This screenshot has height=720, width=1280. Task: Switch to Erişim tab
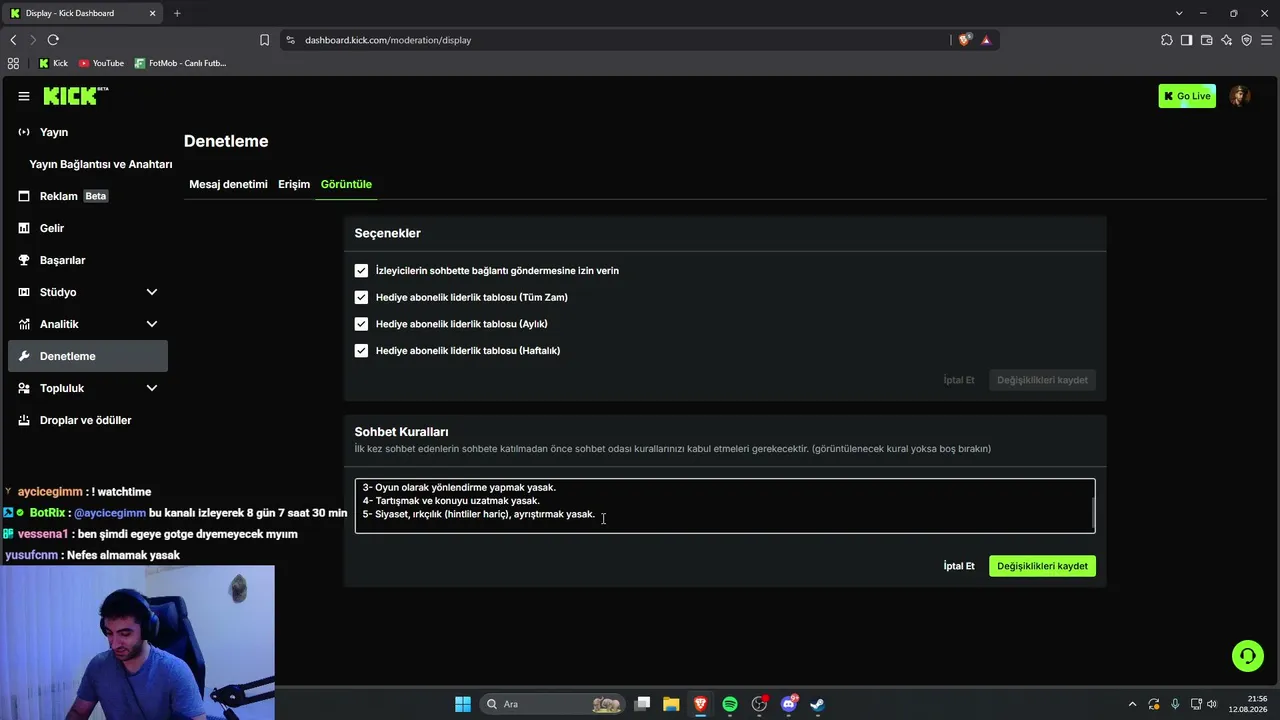tap(294, 184)
